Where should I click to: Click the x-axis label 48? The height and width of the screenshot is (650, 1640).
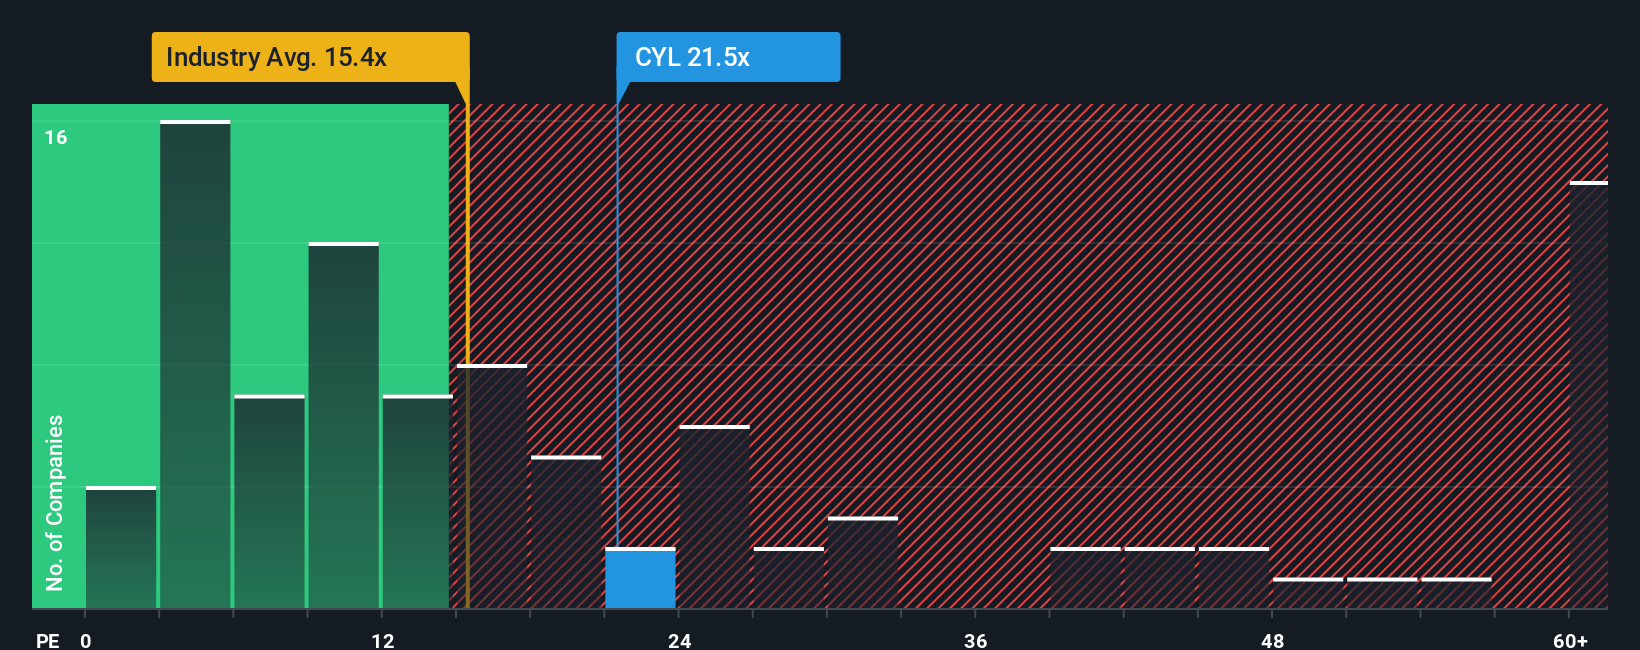tap(1272, 640)
